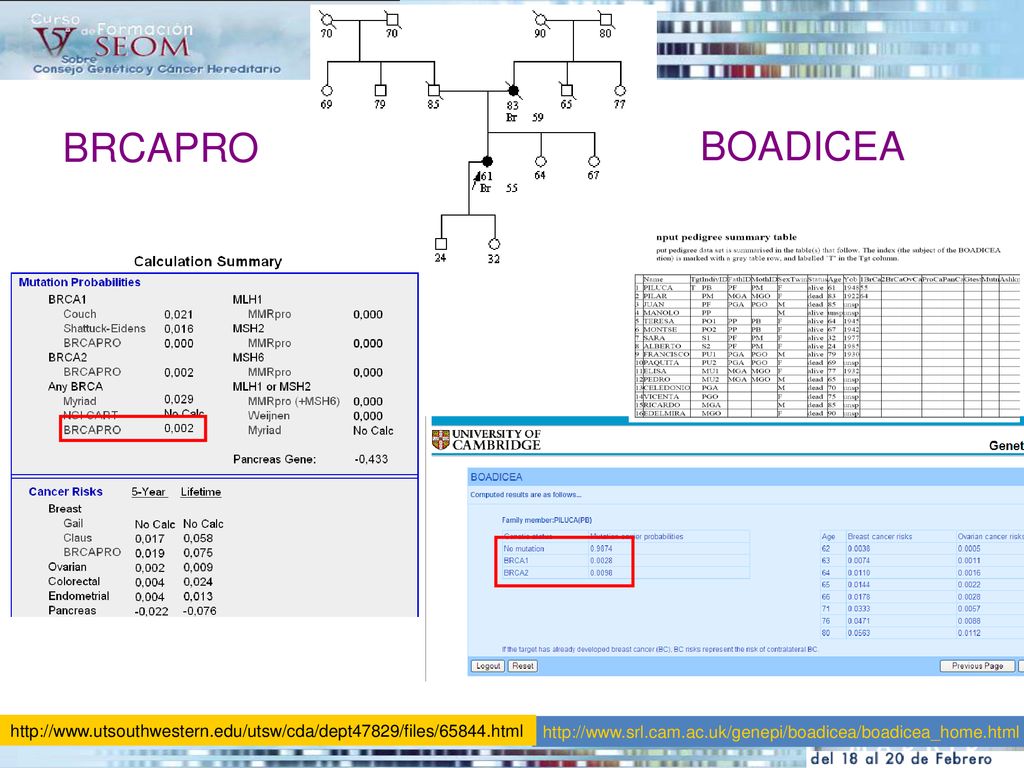
Task: Click the crossed square labeled 85
Action: pyautogui.click(x=434, y=90)
